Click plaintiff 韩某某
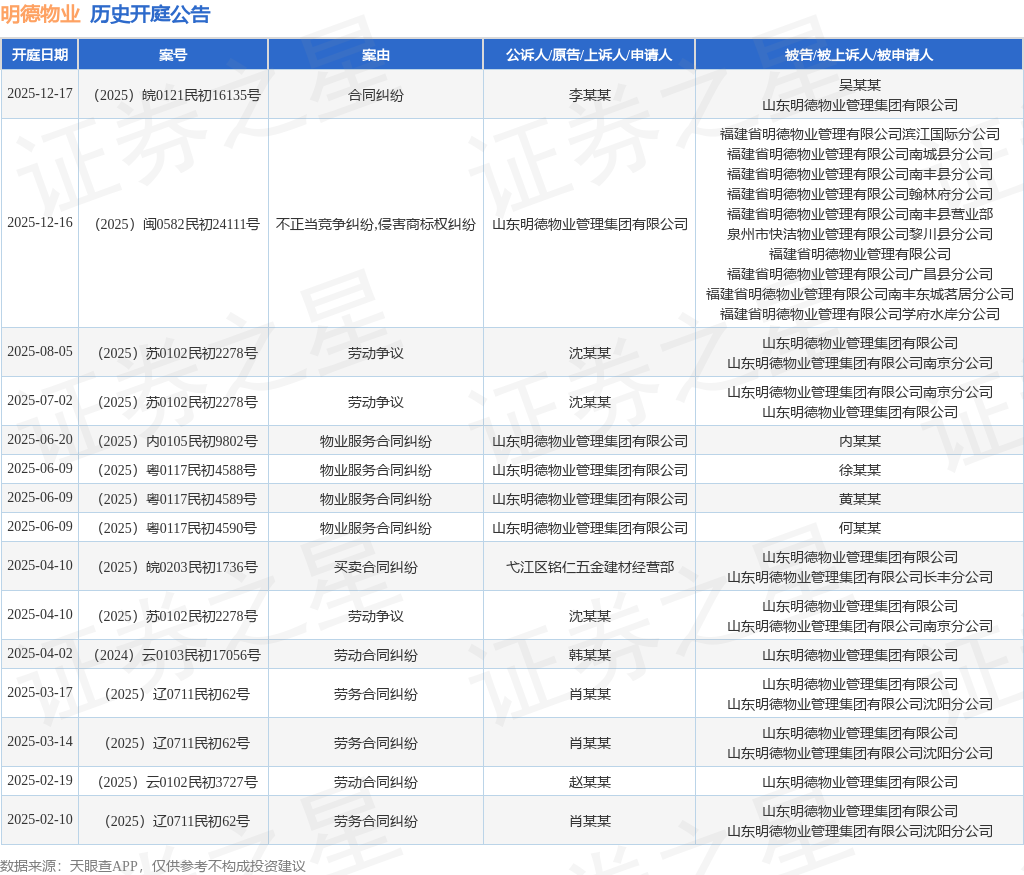This screenshot has width=1024, height=875. click(589, 655)
